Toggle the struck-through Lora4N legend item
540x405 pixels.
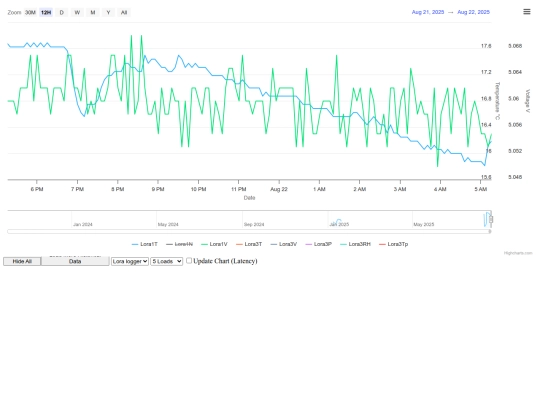pyautogui.click(x=179, y=244)
